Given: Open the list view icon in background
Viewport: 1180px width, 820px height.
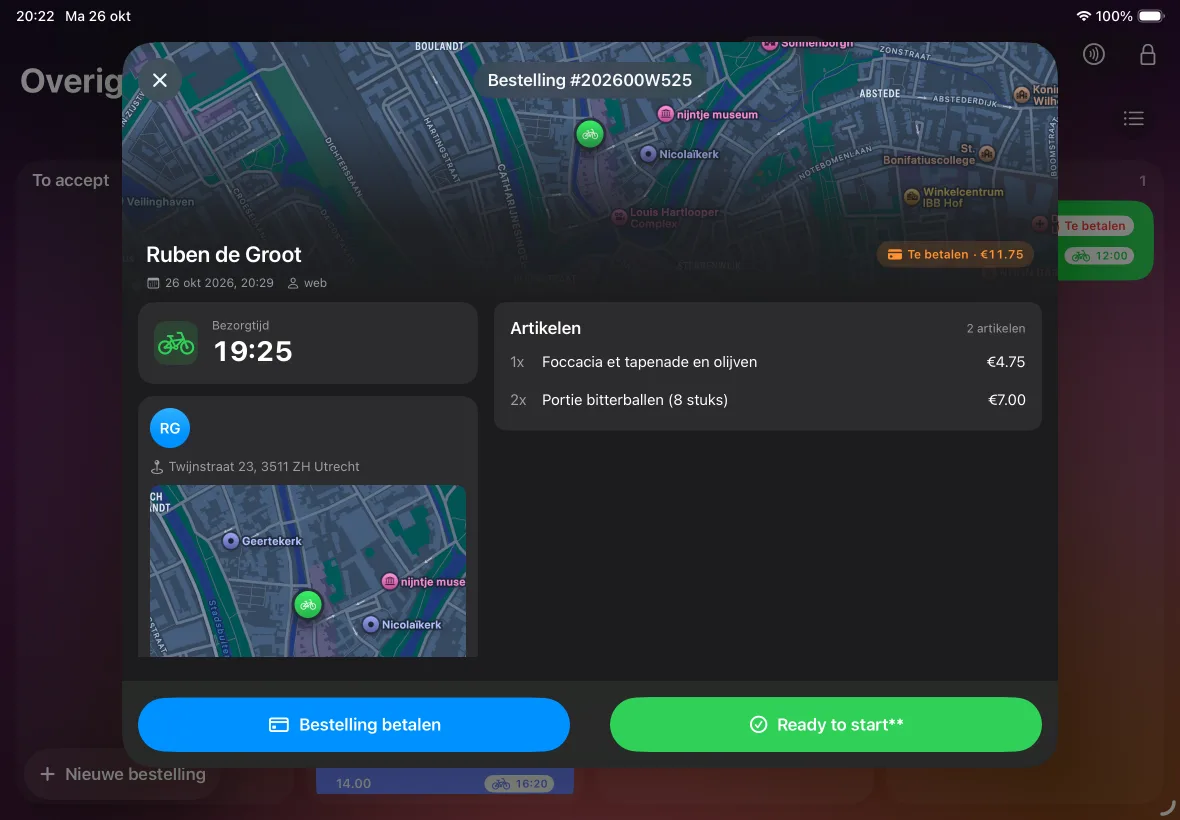Looking at the screenshot, I should pos(1133,118).
